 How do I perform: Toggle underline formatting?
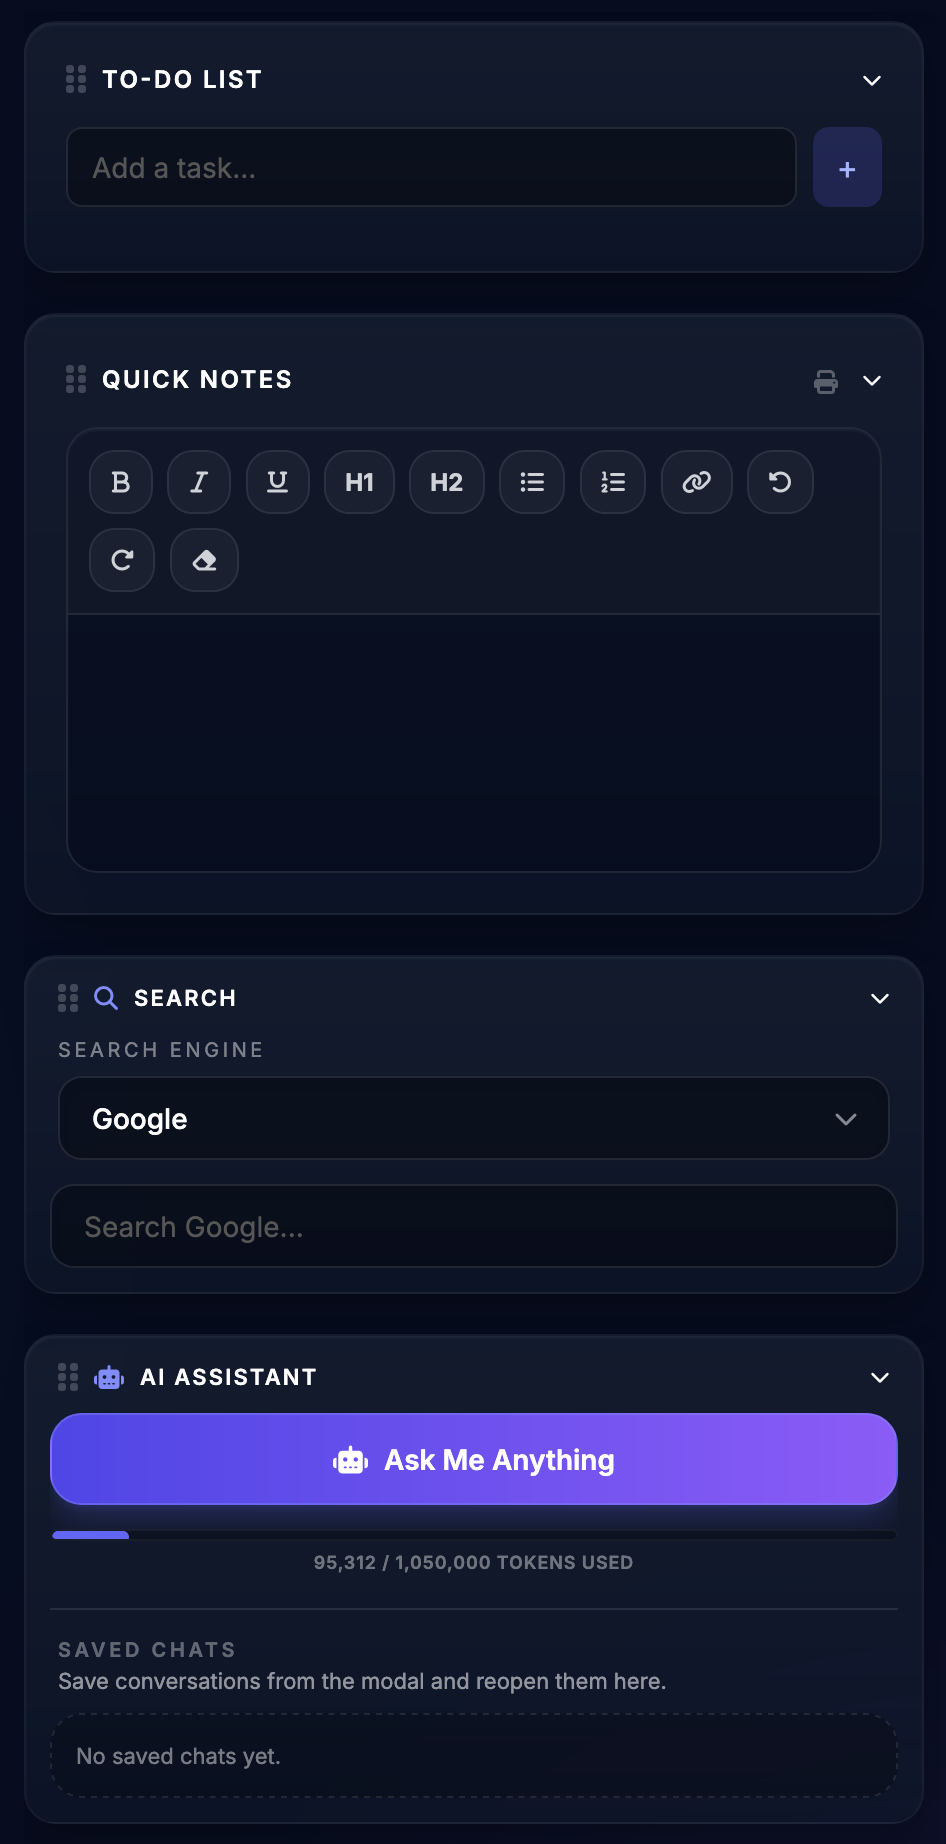point(277,482)
